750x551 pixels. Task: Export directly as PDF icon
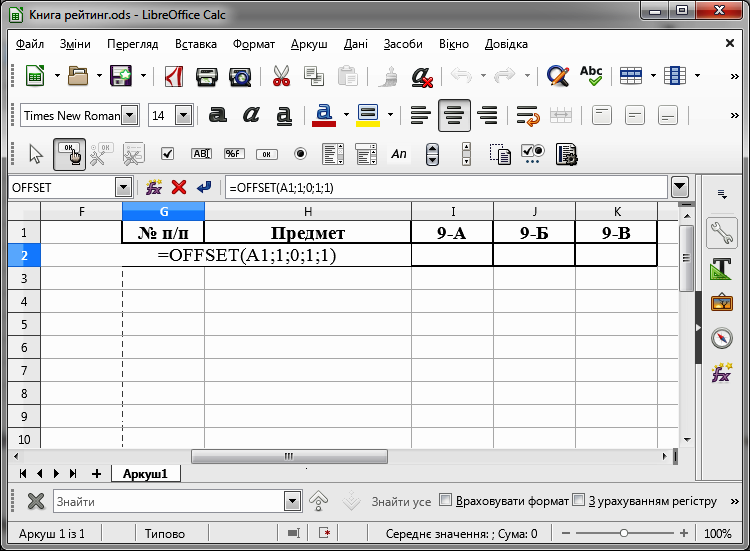pos(174,76)
